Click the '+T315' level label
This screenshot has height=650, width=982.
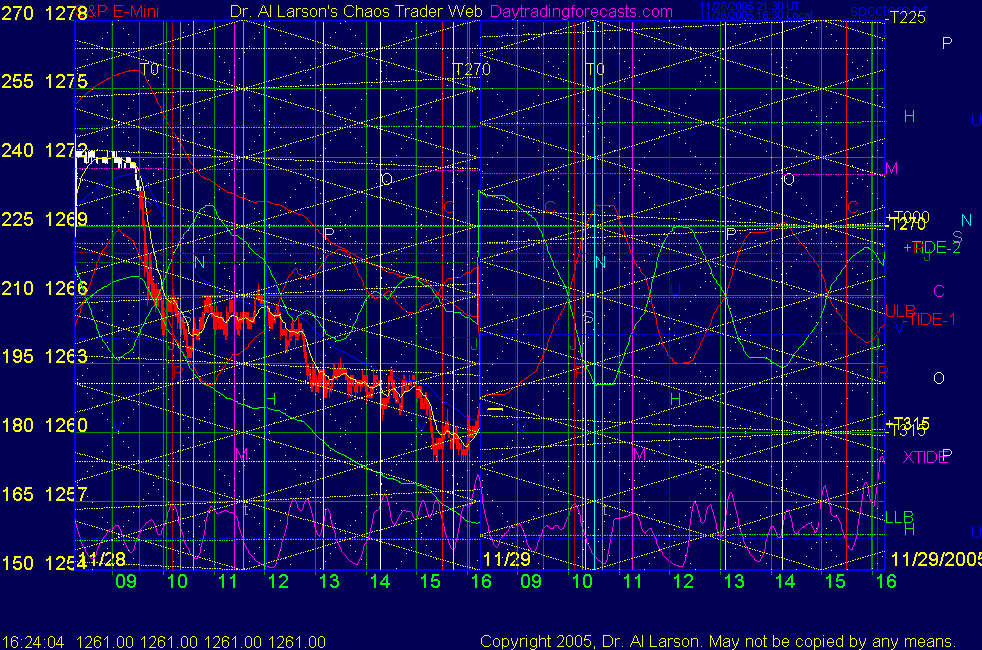pos(907,423)
